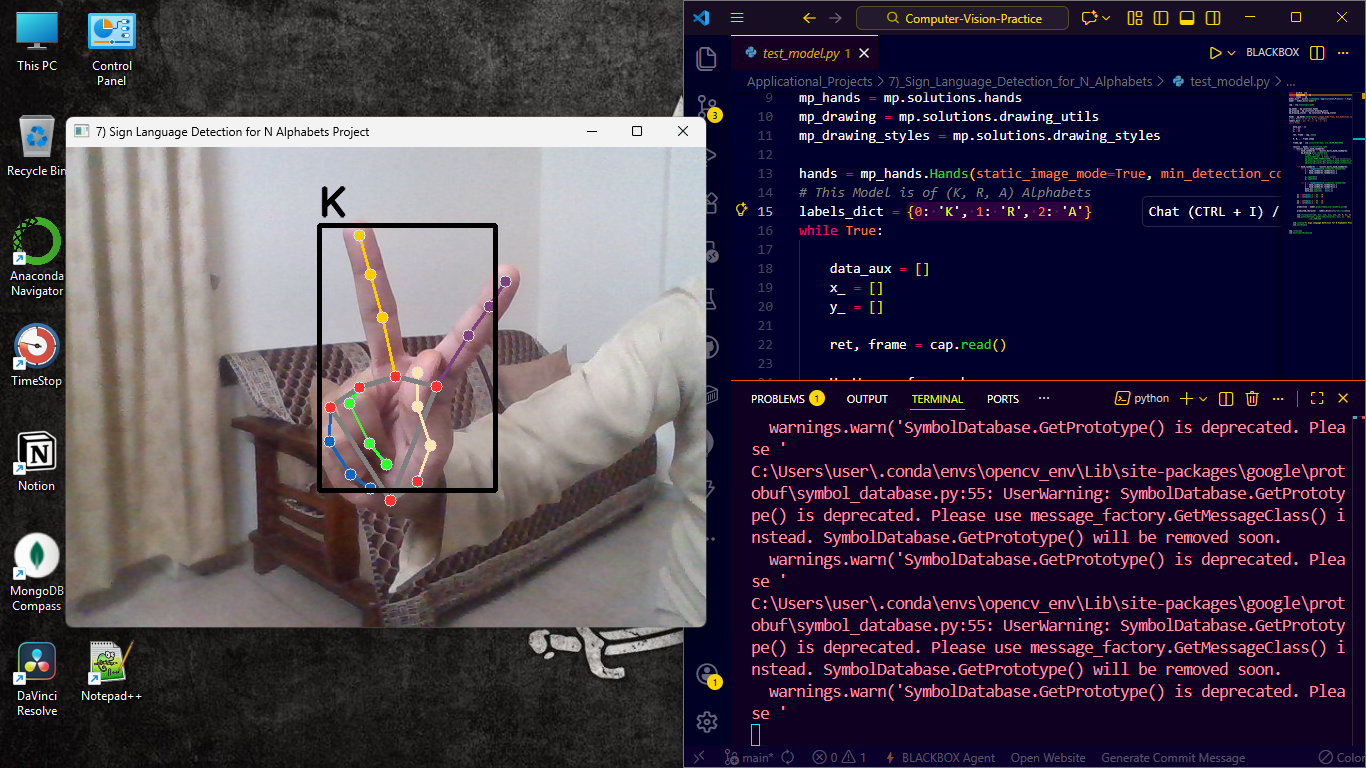Click Generate Commit Message in status bar

click(1173, 757)
